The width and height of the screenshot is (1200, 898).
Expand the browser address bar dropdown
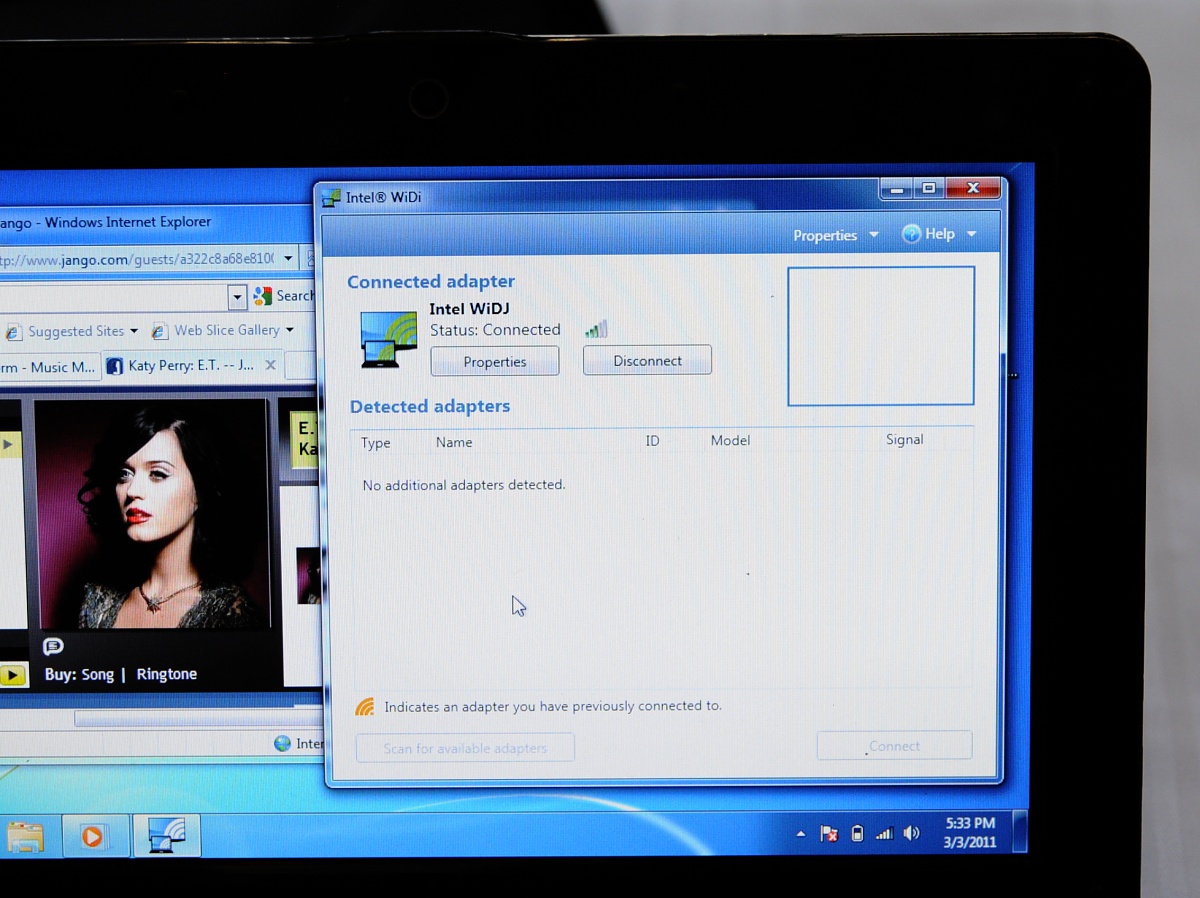tap(288, 258)
